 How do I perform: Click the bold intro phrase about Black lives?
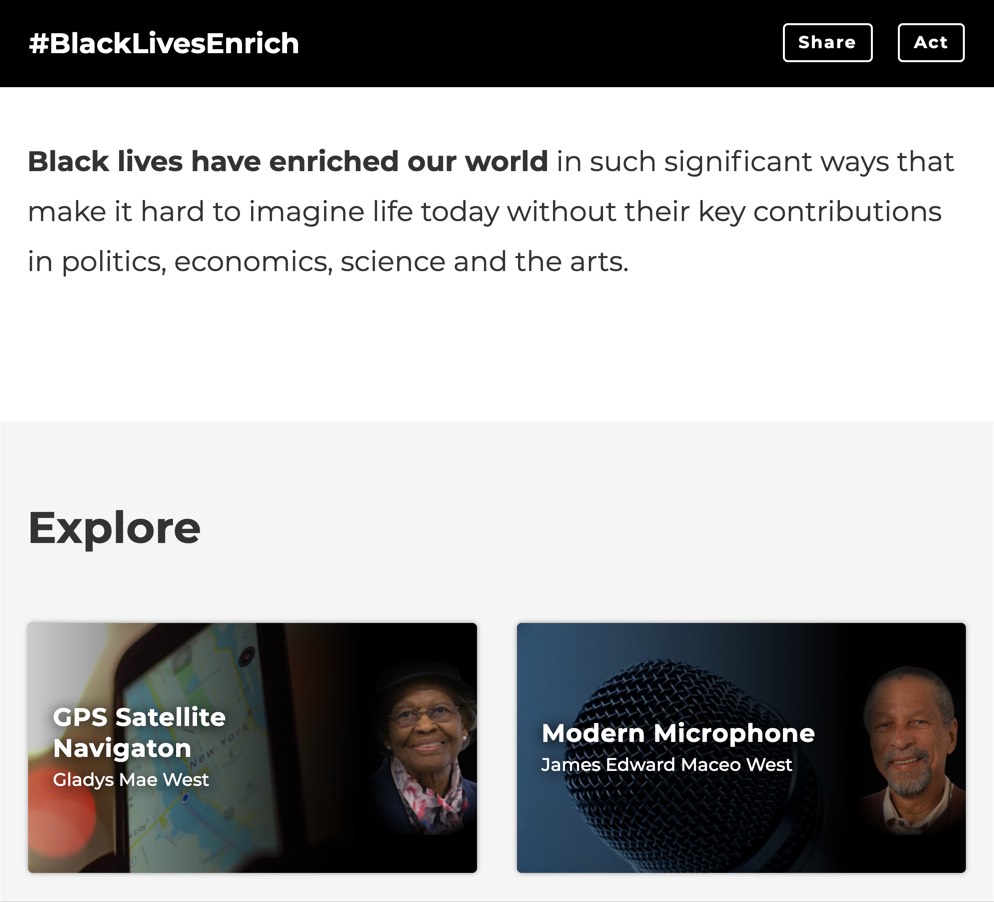point(288,161)
